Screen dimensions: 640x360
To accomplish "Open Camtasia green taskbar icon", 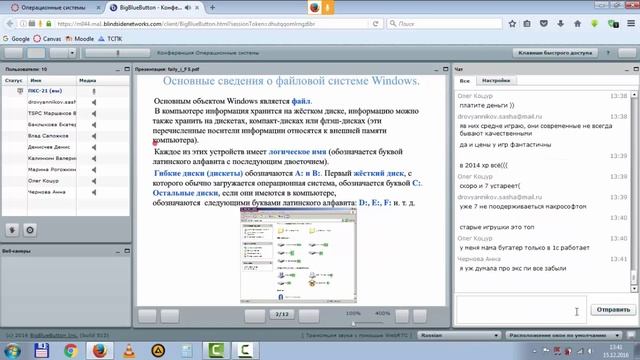I will click(x=216, y=351).
